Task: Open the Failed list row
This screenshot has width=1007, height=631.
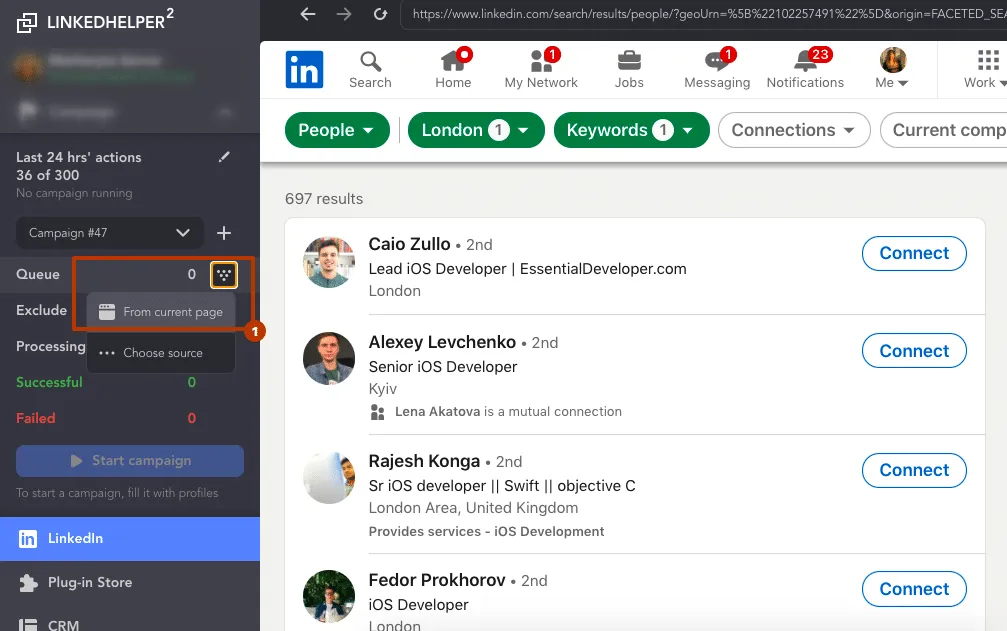Action: pyautogui.click(x=130, y=419)
